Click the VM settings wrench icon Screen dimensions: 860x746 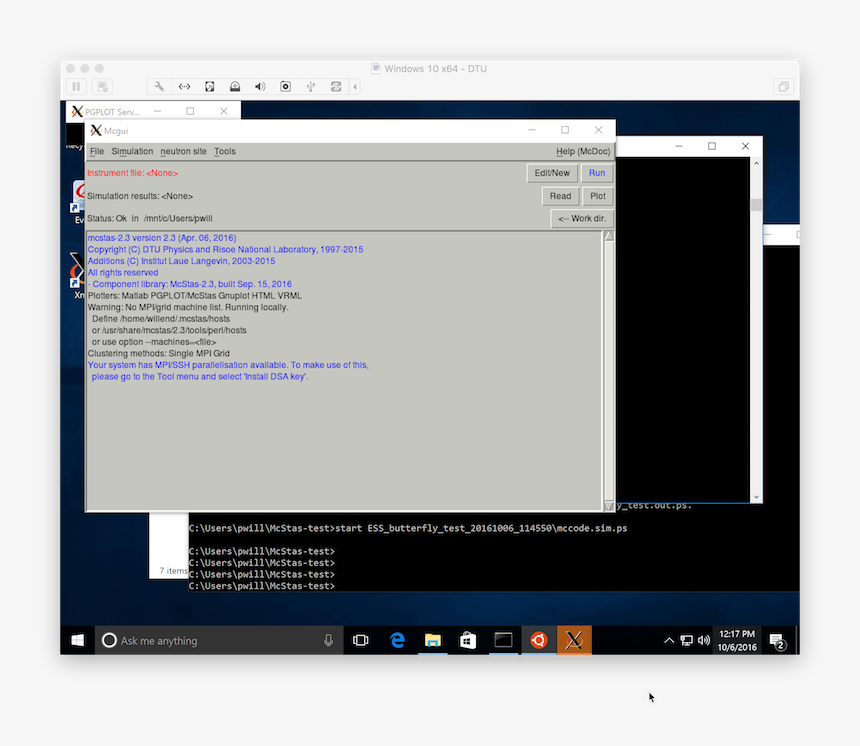[160, 87]
